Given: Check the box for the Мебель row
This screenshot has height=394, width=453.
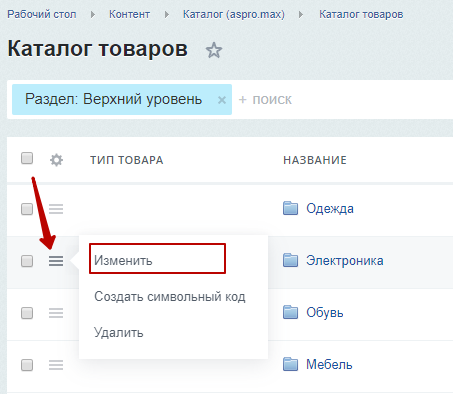Looking at the screenshot, I should tap(27, 365).
